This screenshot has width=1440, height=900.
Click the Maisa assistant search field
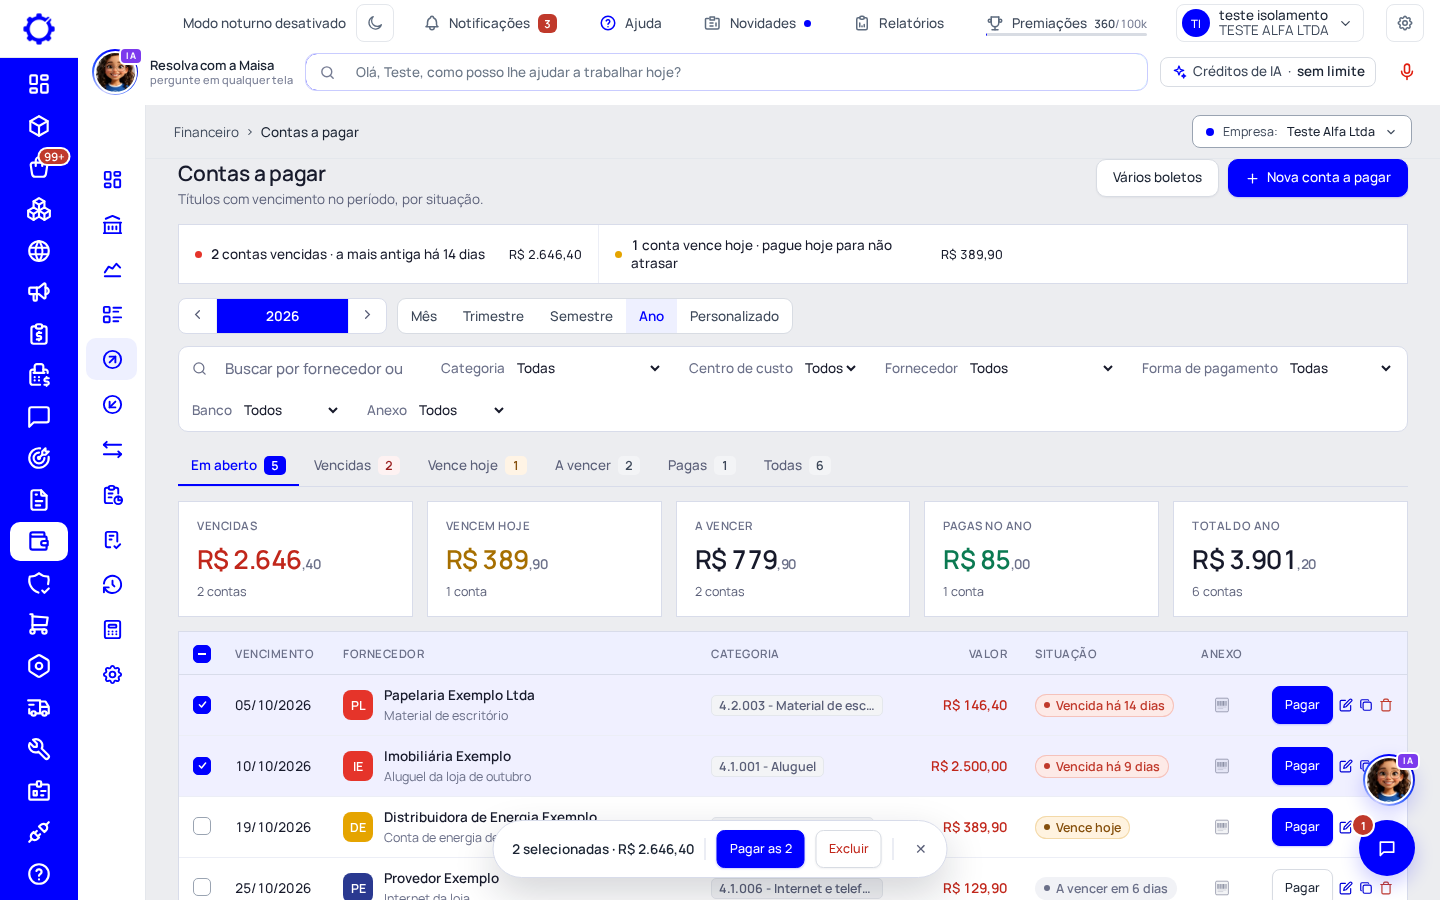pos(726,72)
